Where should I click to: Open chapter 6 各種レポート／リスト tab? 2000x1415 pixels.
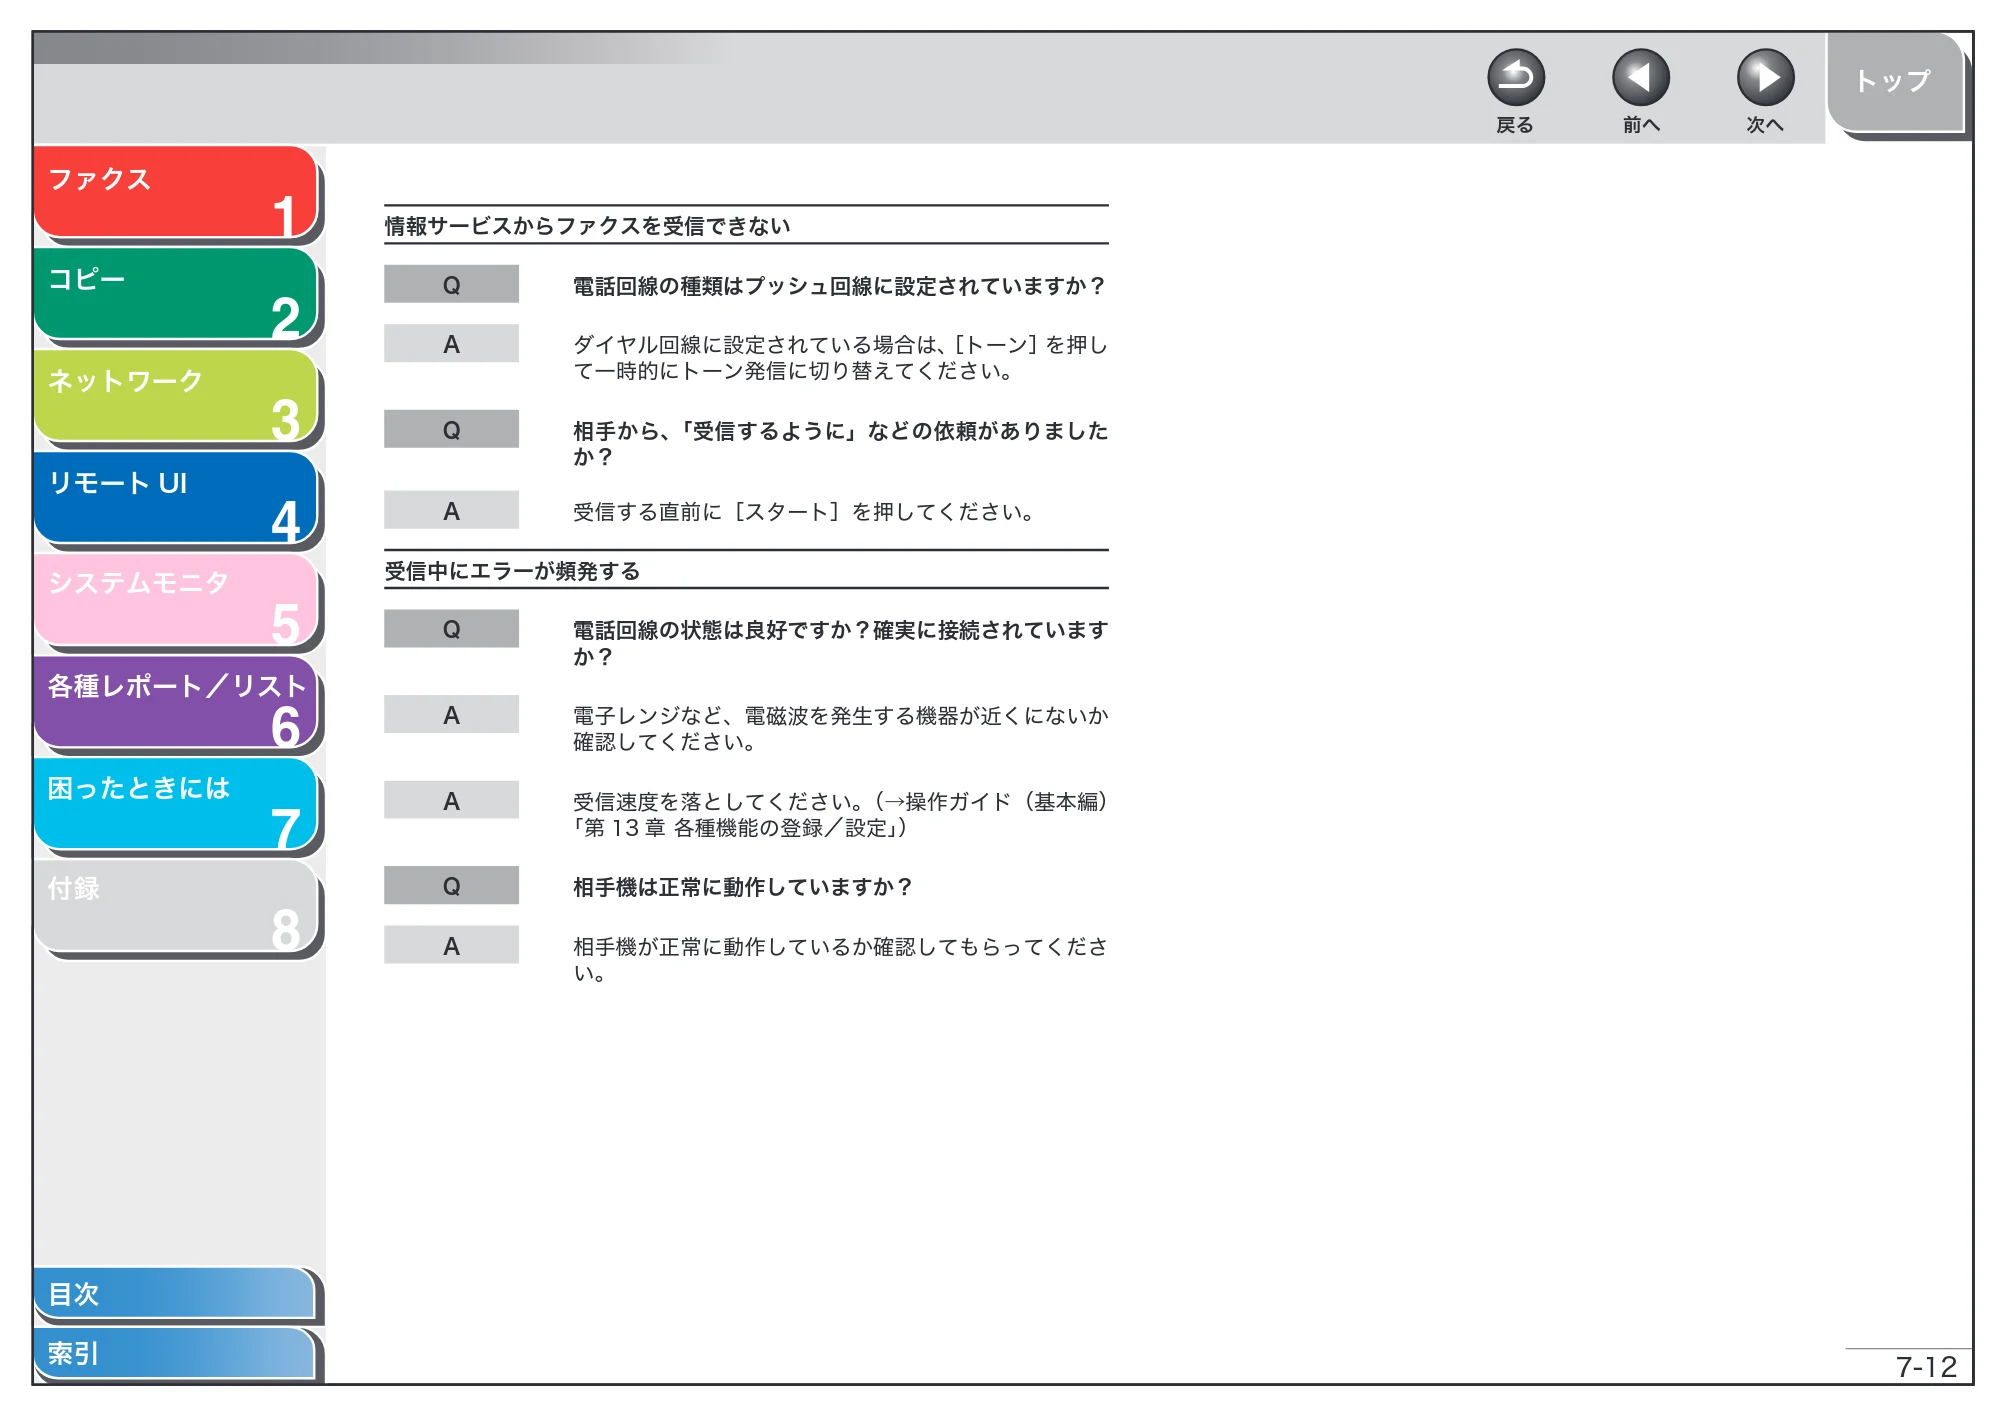(x=176, y=702)
